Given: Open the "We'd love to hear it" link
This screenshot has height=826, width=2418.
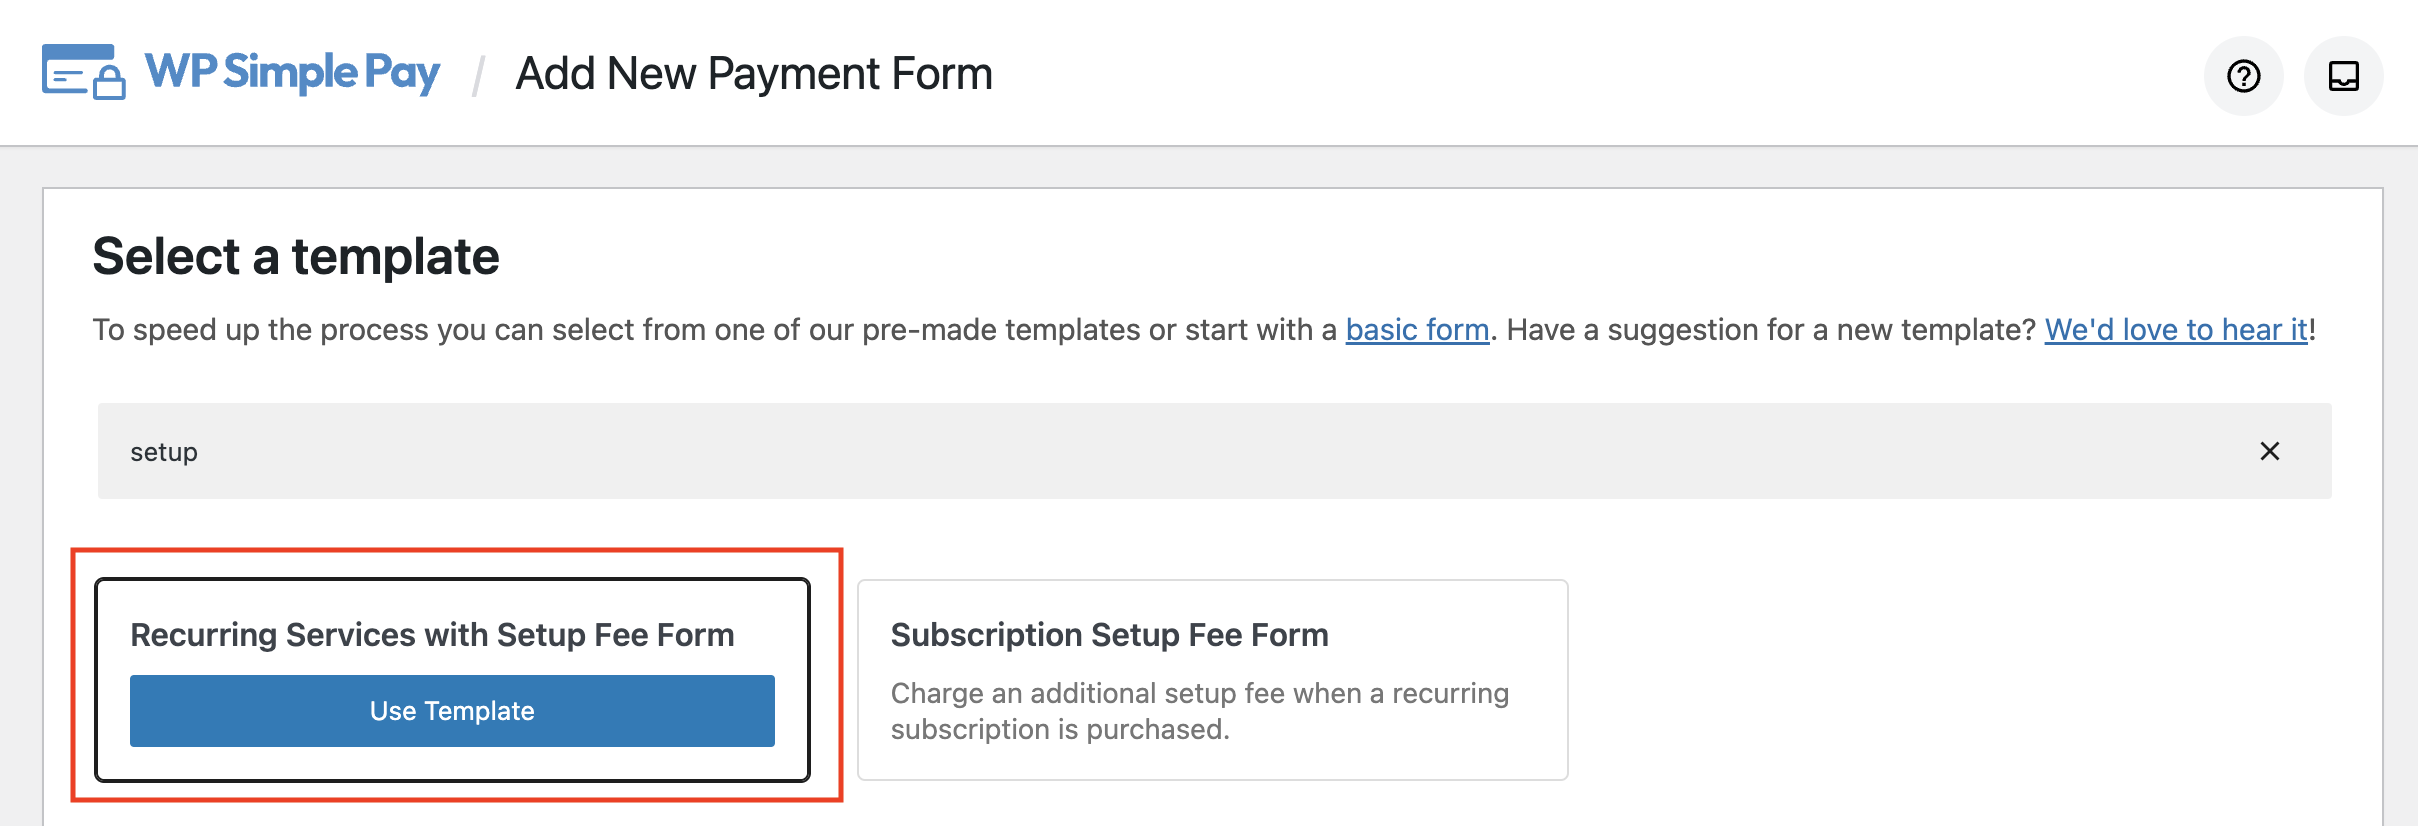Looking at the screenshot, I should [x=2176, y=329].
